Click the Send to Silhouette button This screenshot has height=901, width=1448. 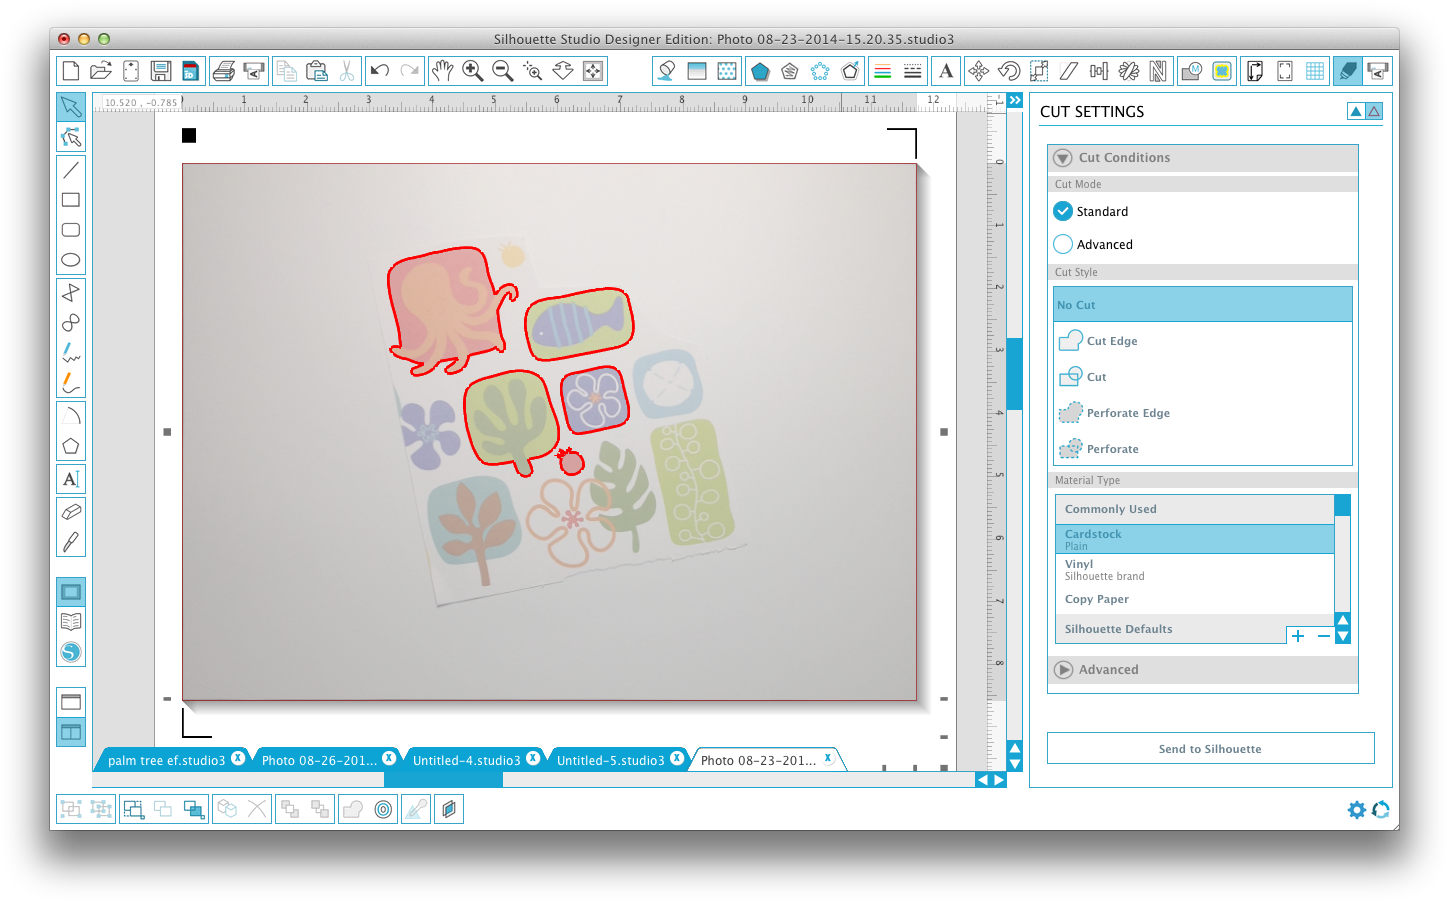(1210, 749)
